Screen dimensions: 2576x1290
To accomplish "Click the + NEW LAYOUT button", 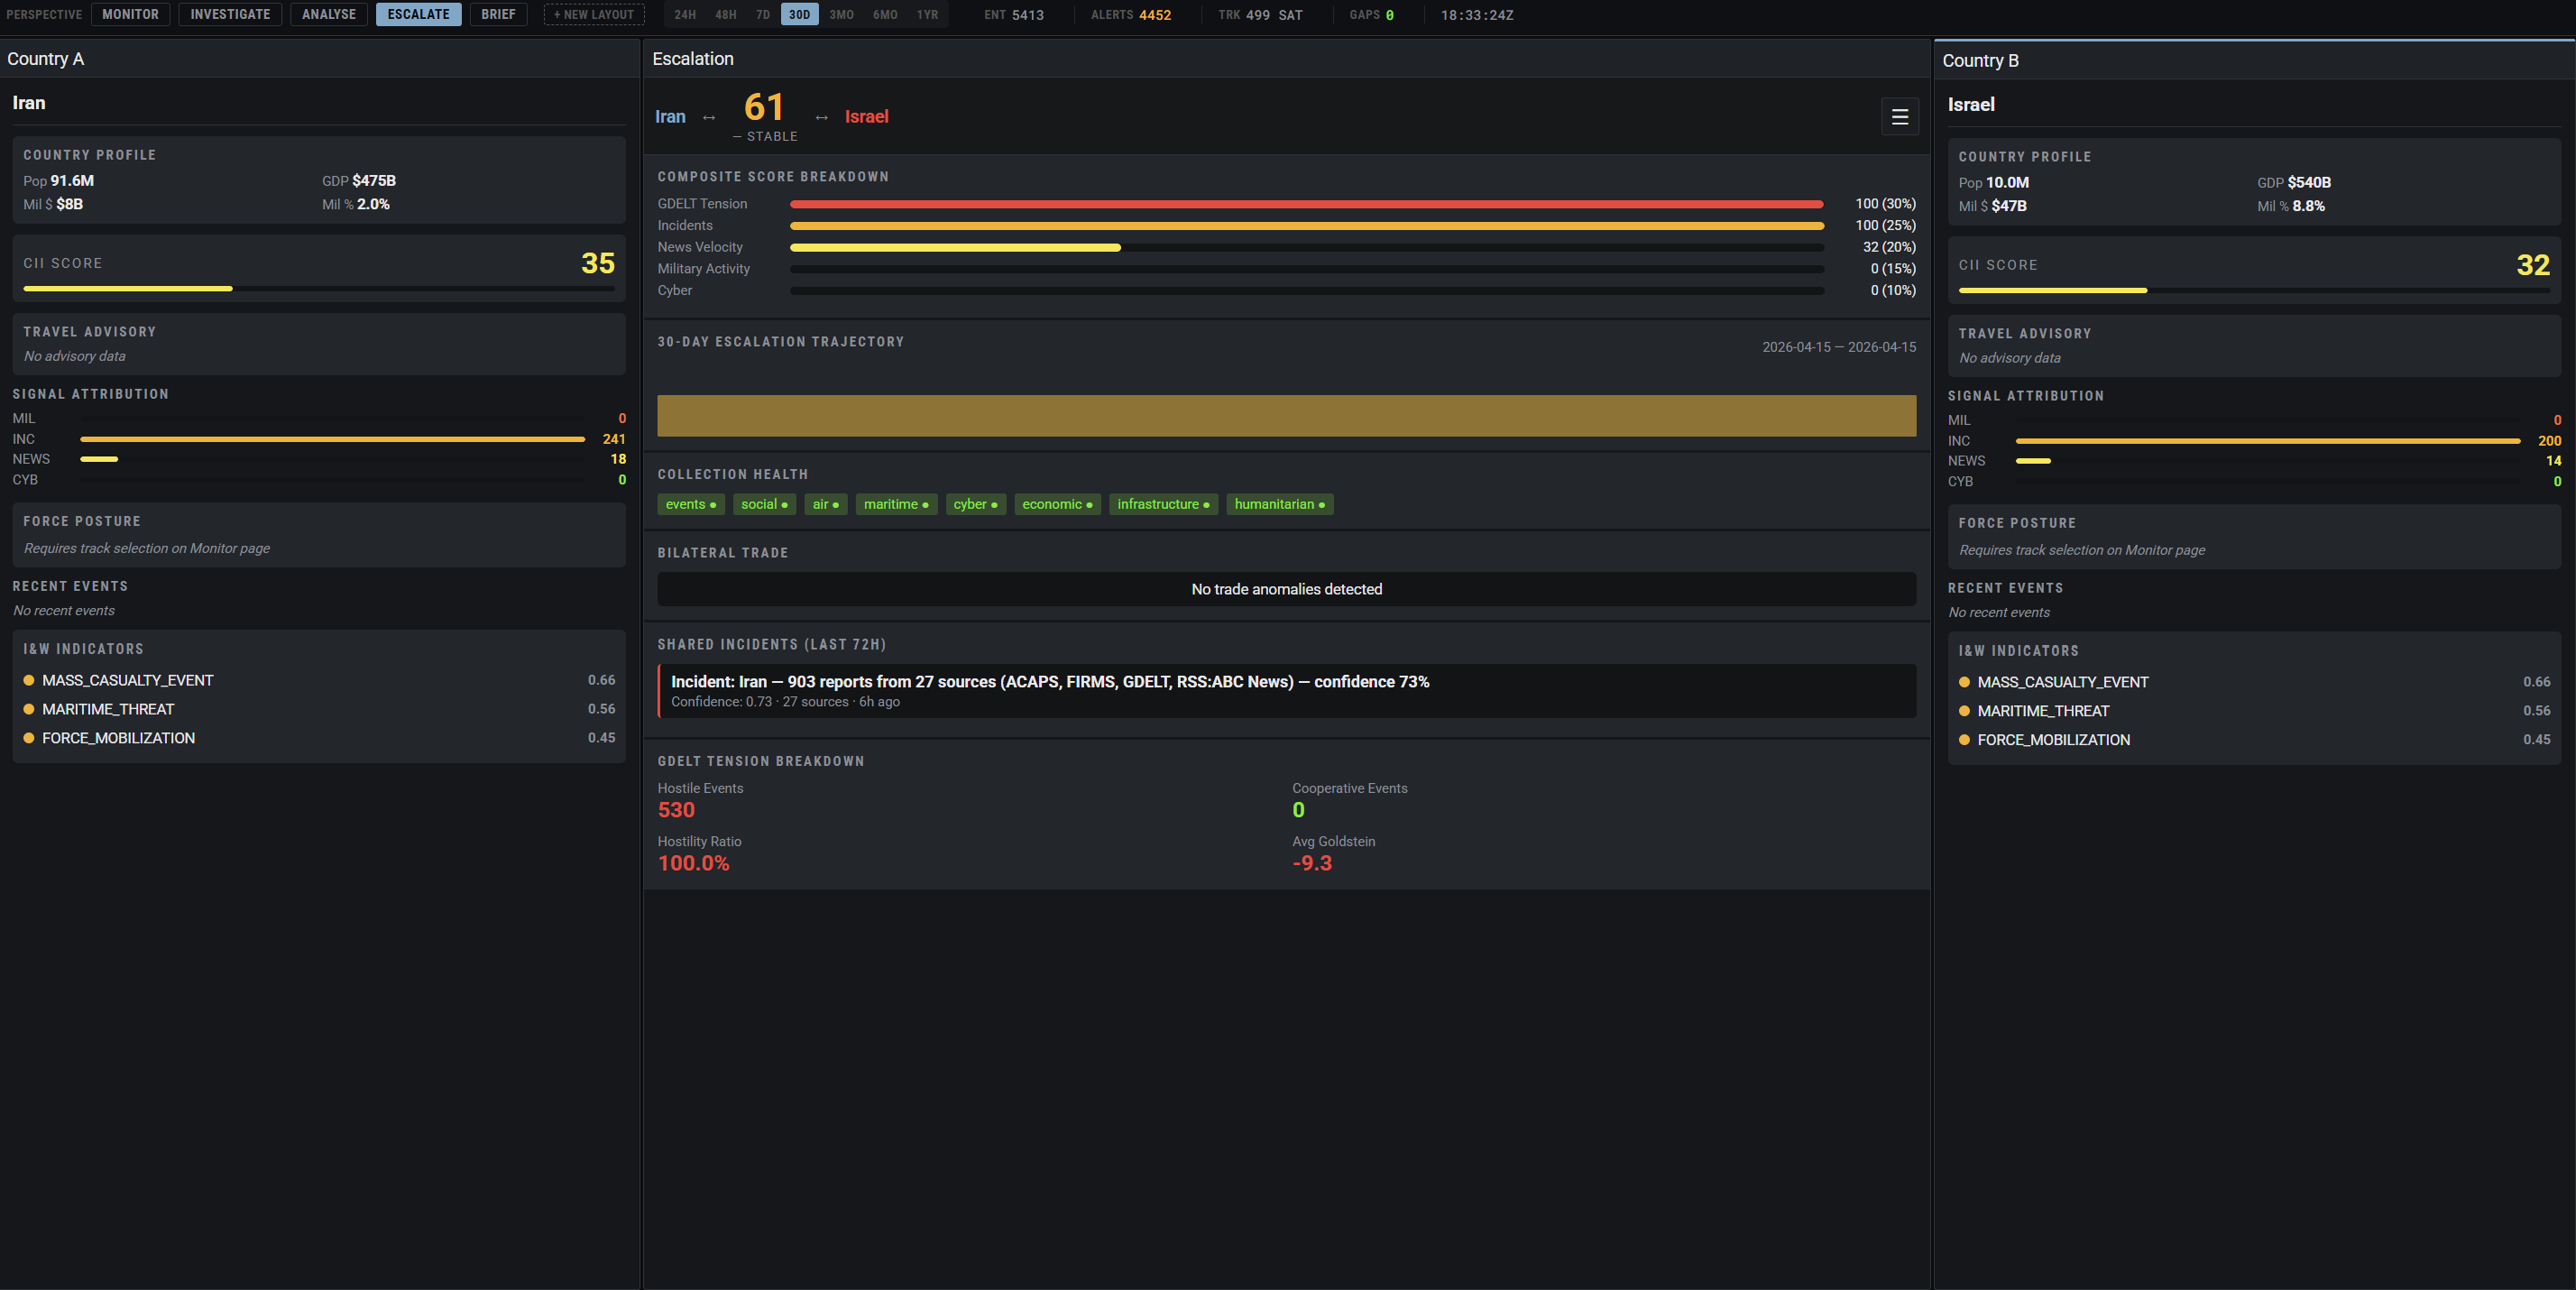I will [x=594, y=14].
